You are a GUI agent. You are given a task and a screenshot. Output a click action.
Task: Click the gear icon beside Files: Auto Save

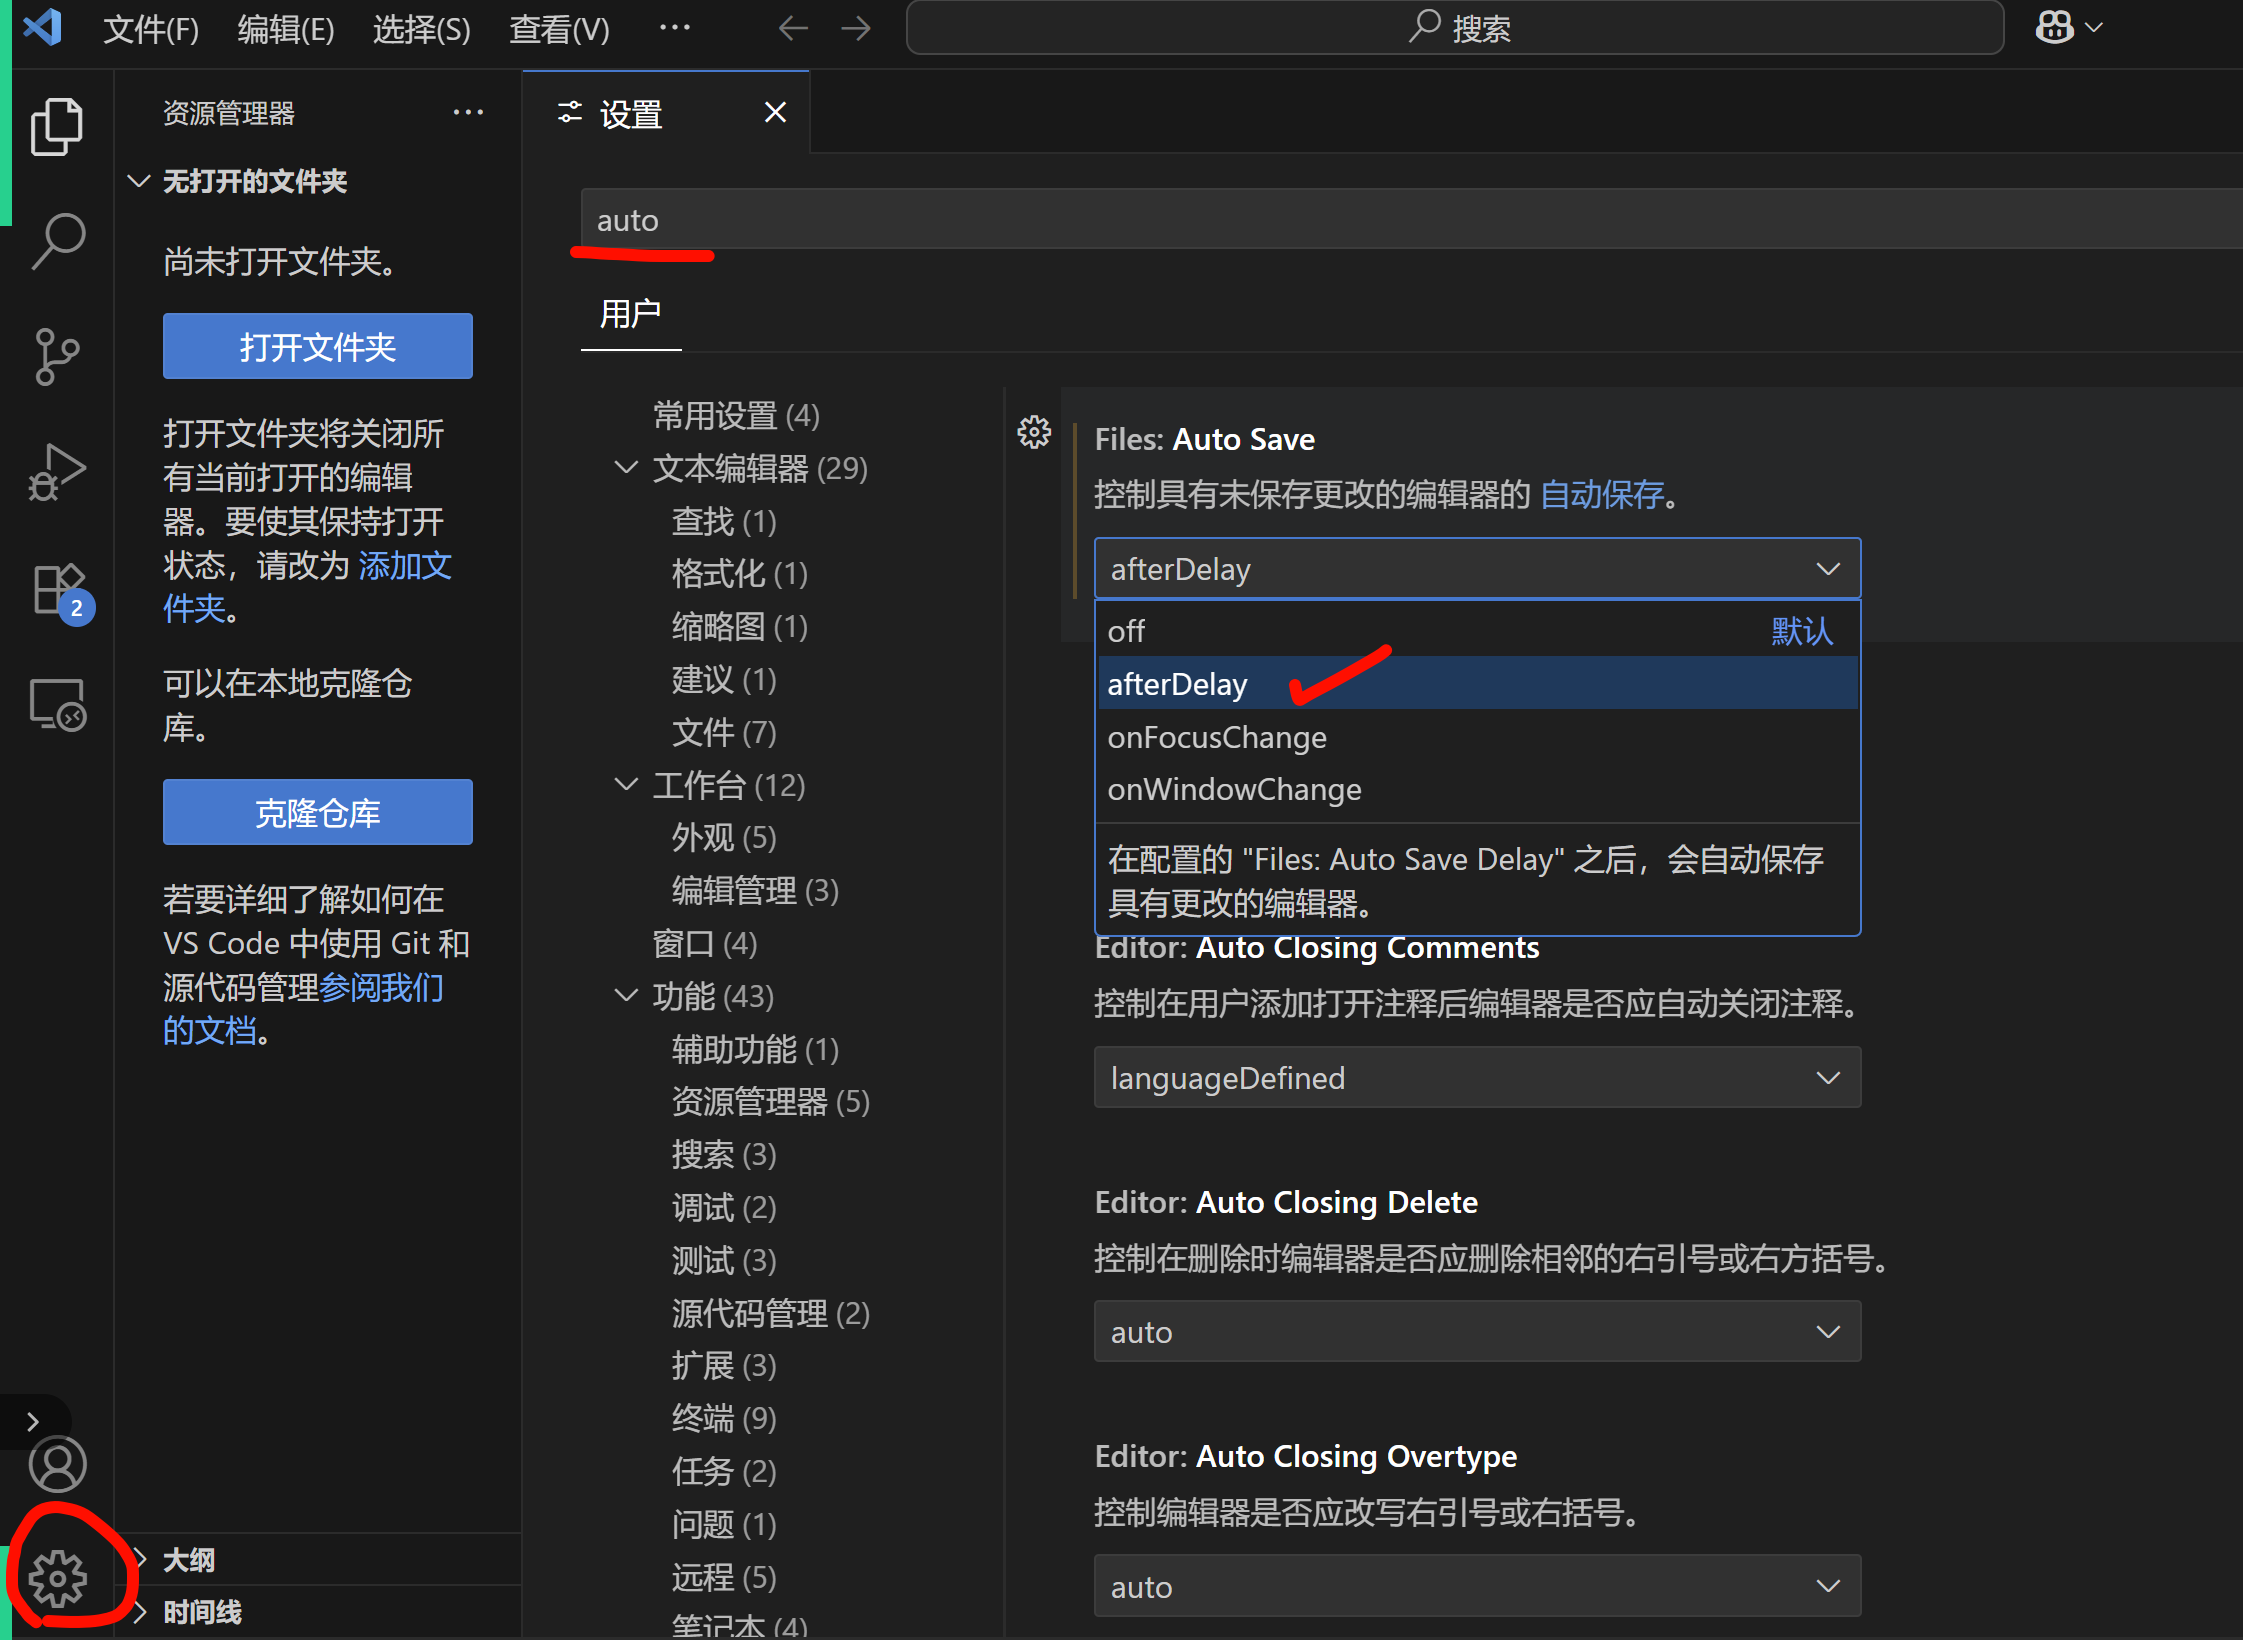pyautogui.click(x=1034, y=432)
